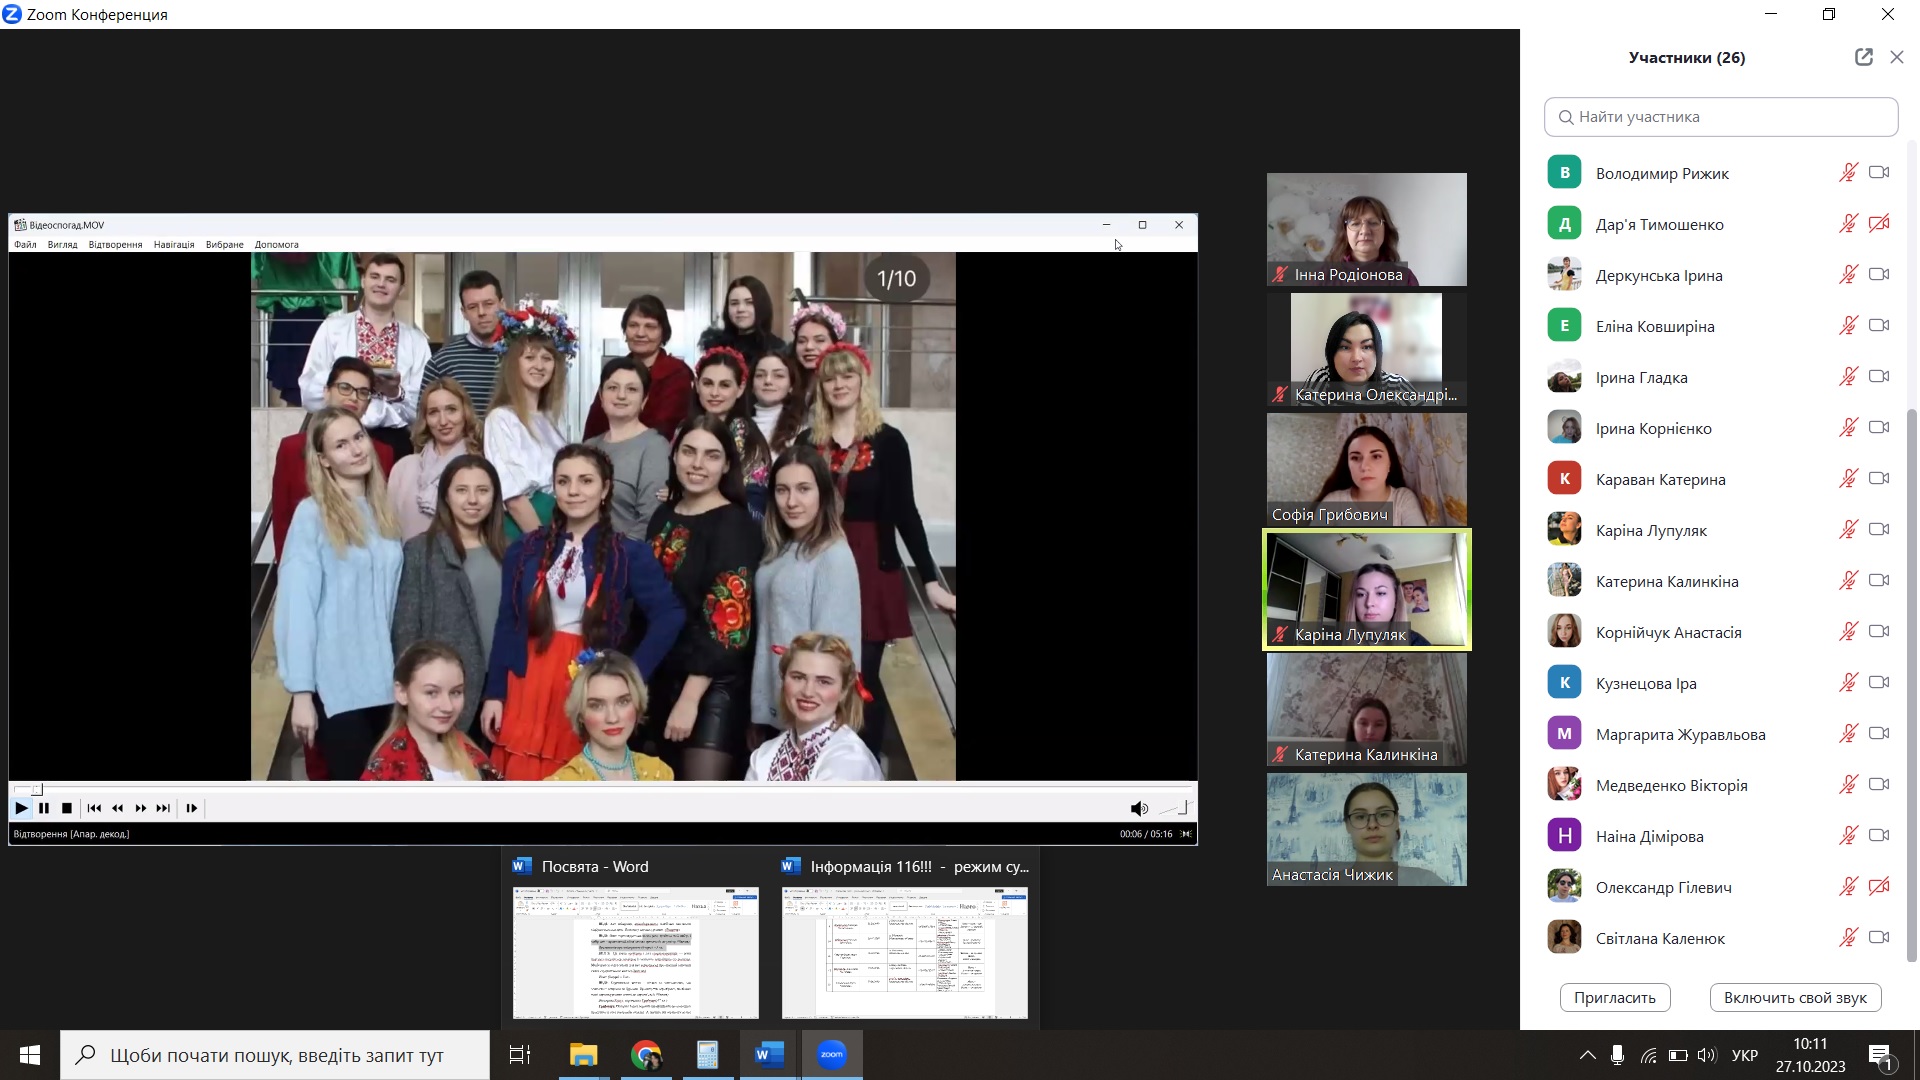The height and width of the screenshot is (1080, 1920).
Task: Open the Навігація menu
Action: coord(174,244)
